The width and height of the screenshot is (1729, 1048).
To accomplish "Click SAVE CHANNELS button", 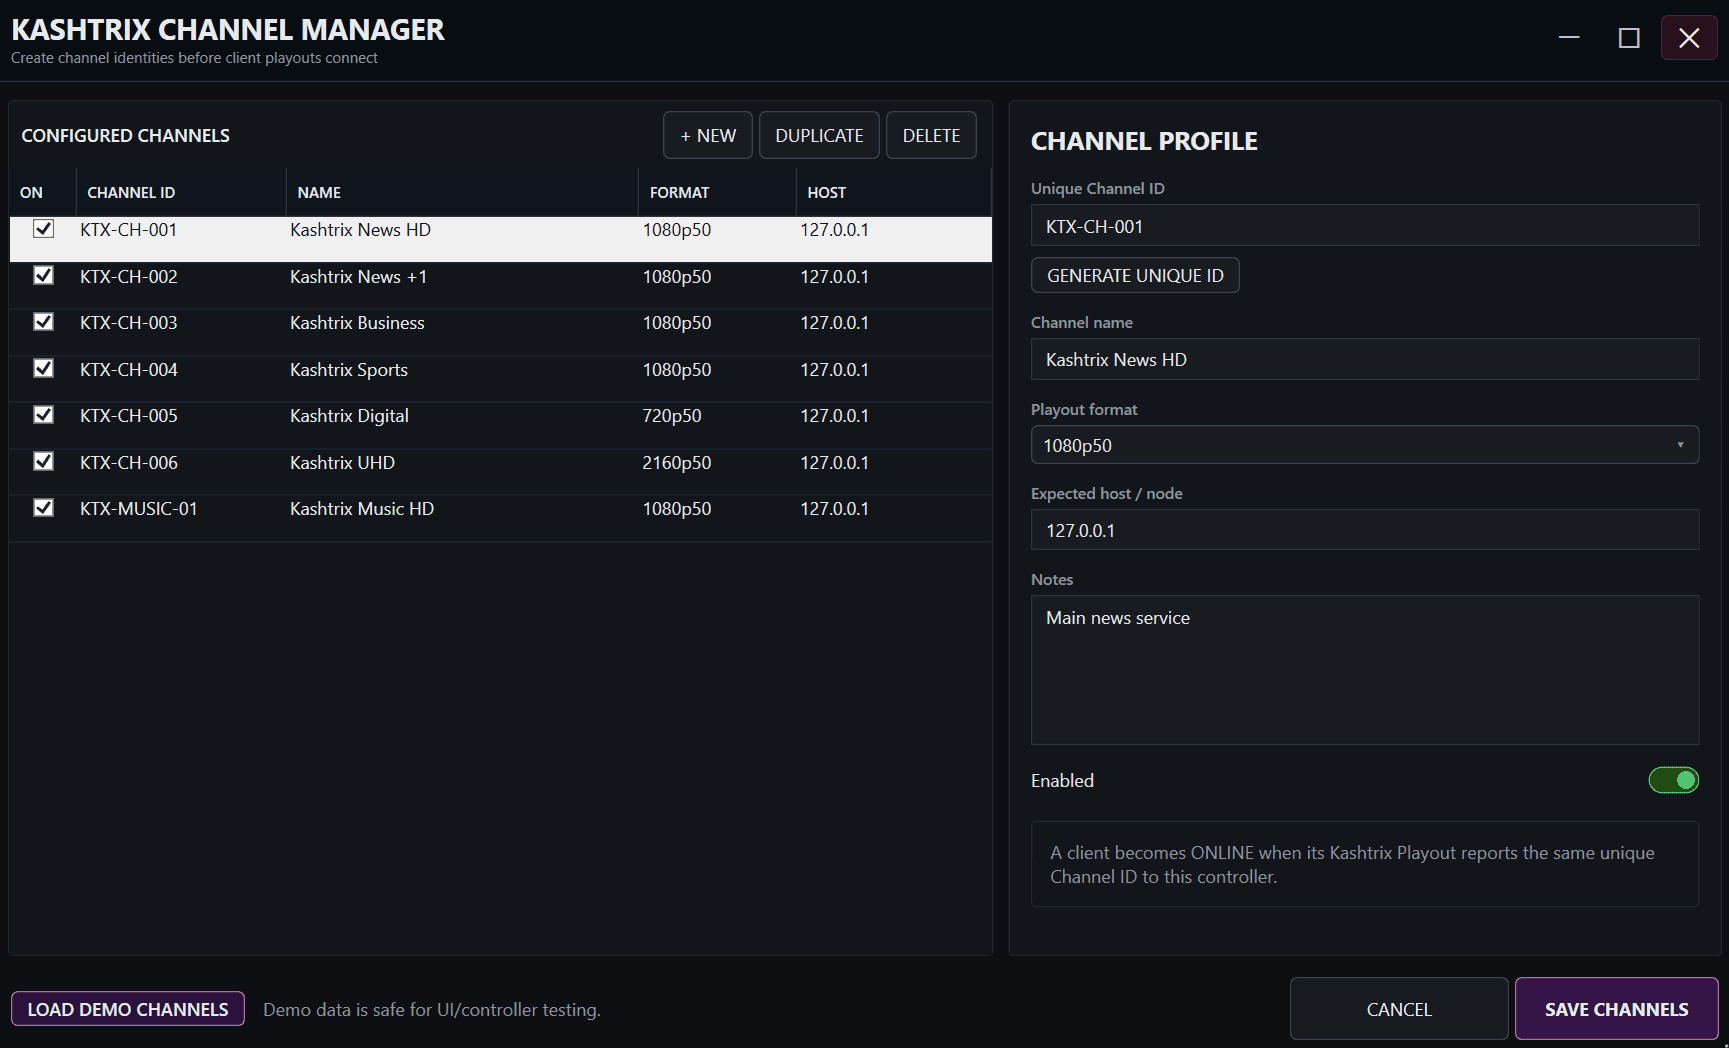I will 1616,1009.
